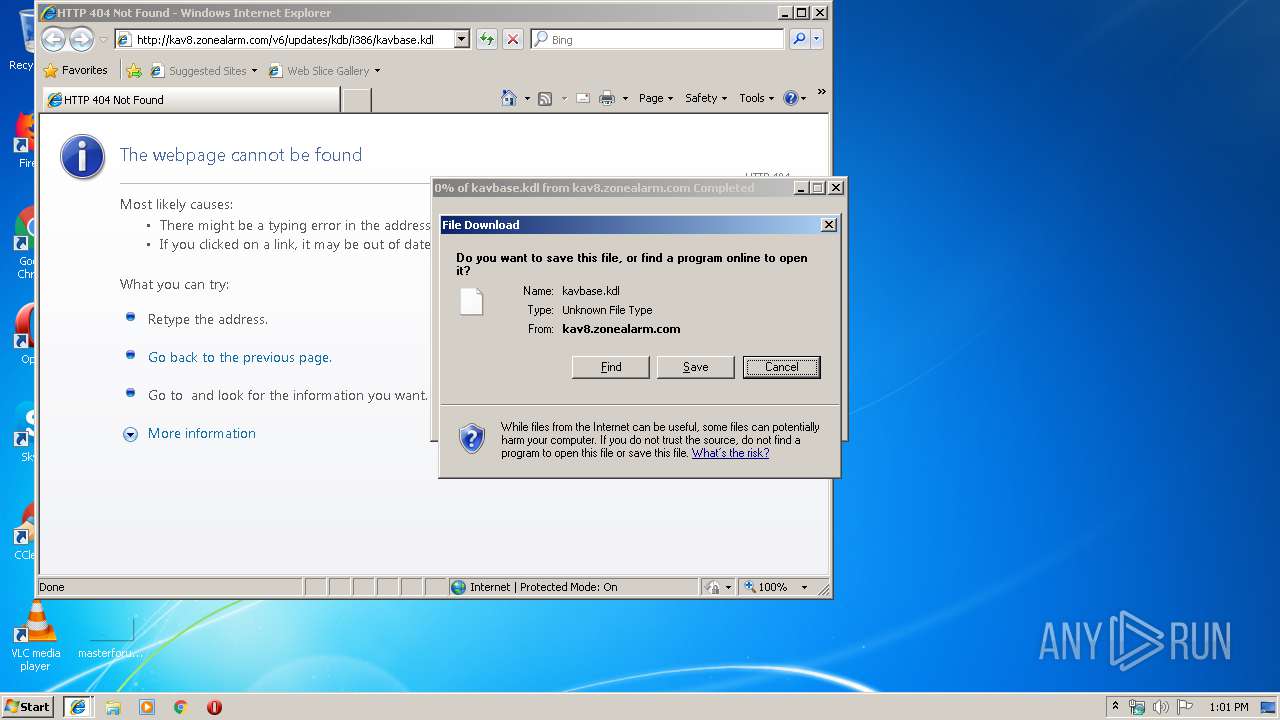Click Internet Explorer icon in the taskbar
The height and width of the screenshot is (720, 1280).
point(78,707)
